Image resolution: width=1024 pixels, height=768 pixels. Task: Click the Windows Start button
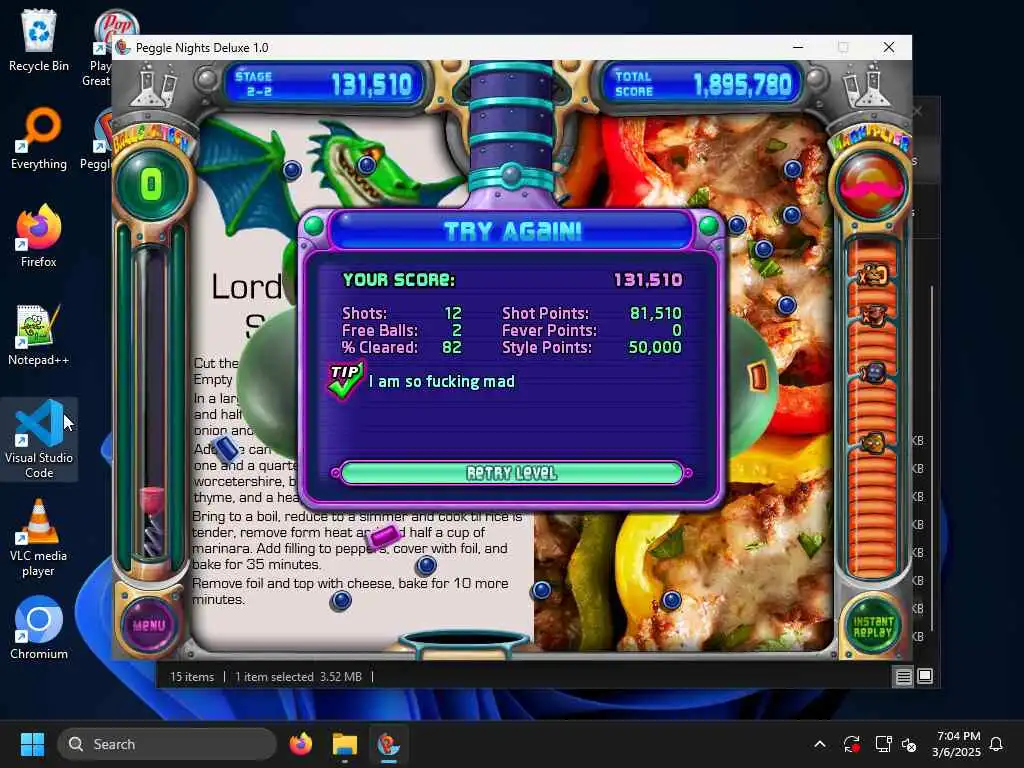[x=32, y=744]
